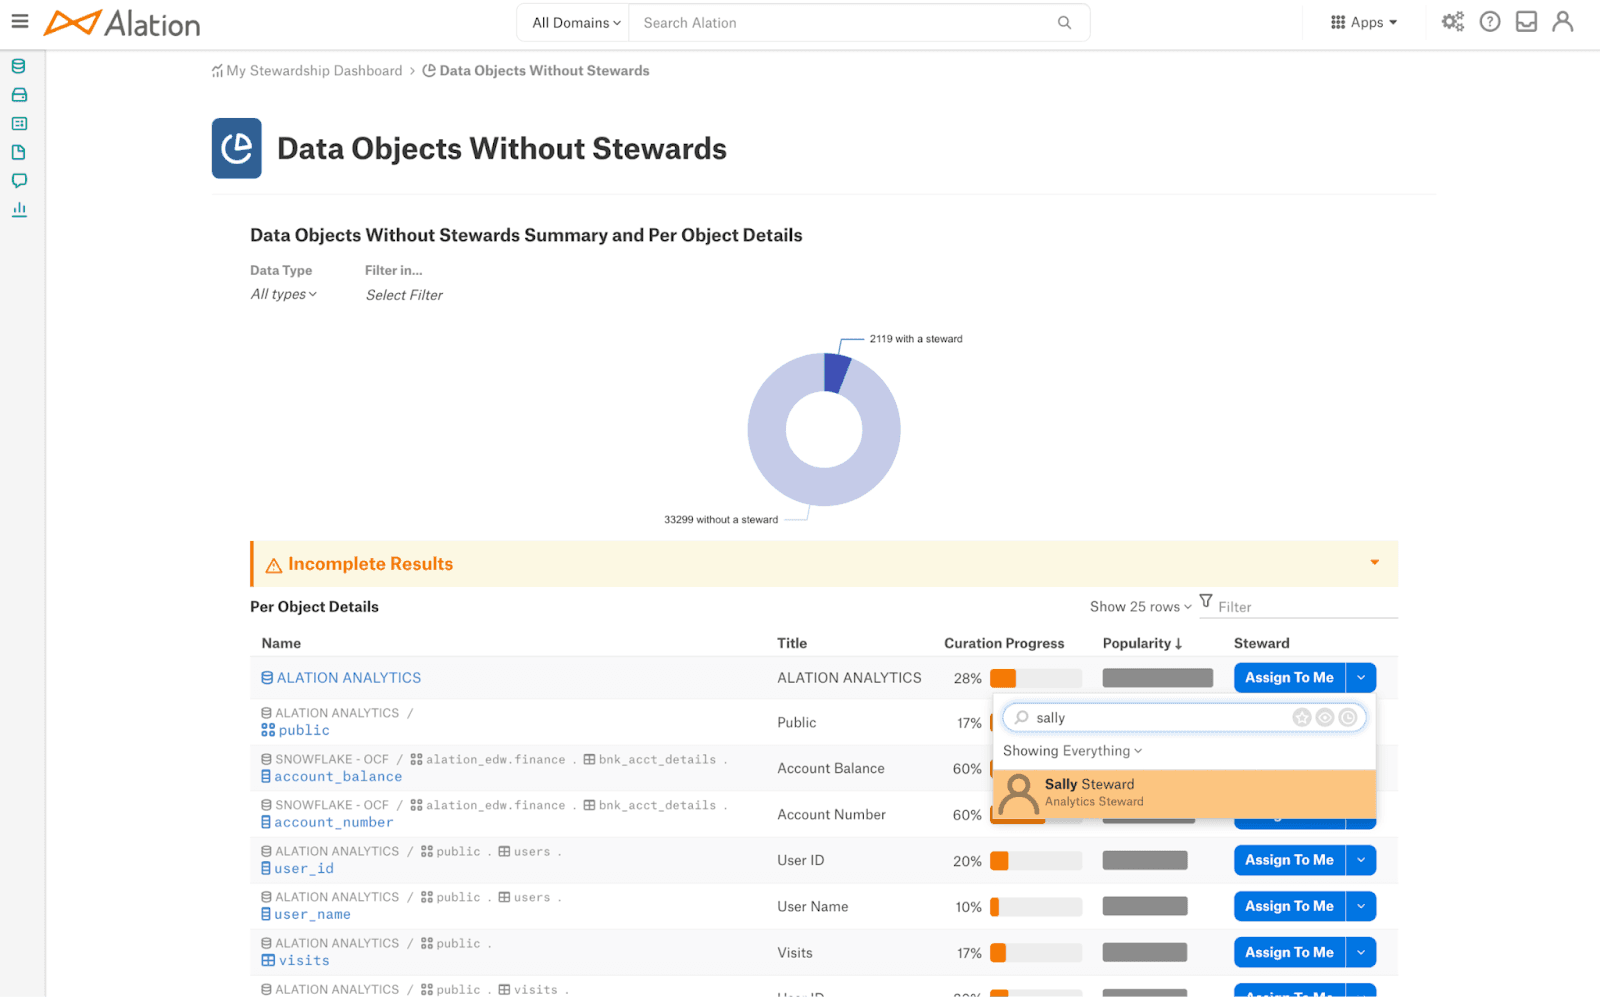Viewport: 1600px width, 997px height.
Task: Toggle the watched eye filter in steward search
Action: click(1325, 717)
